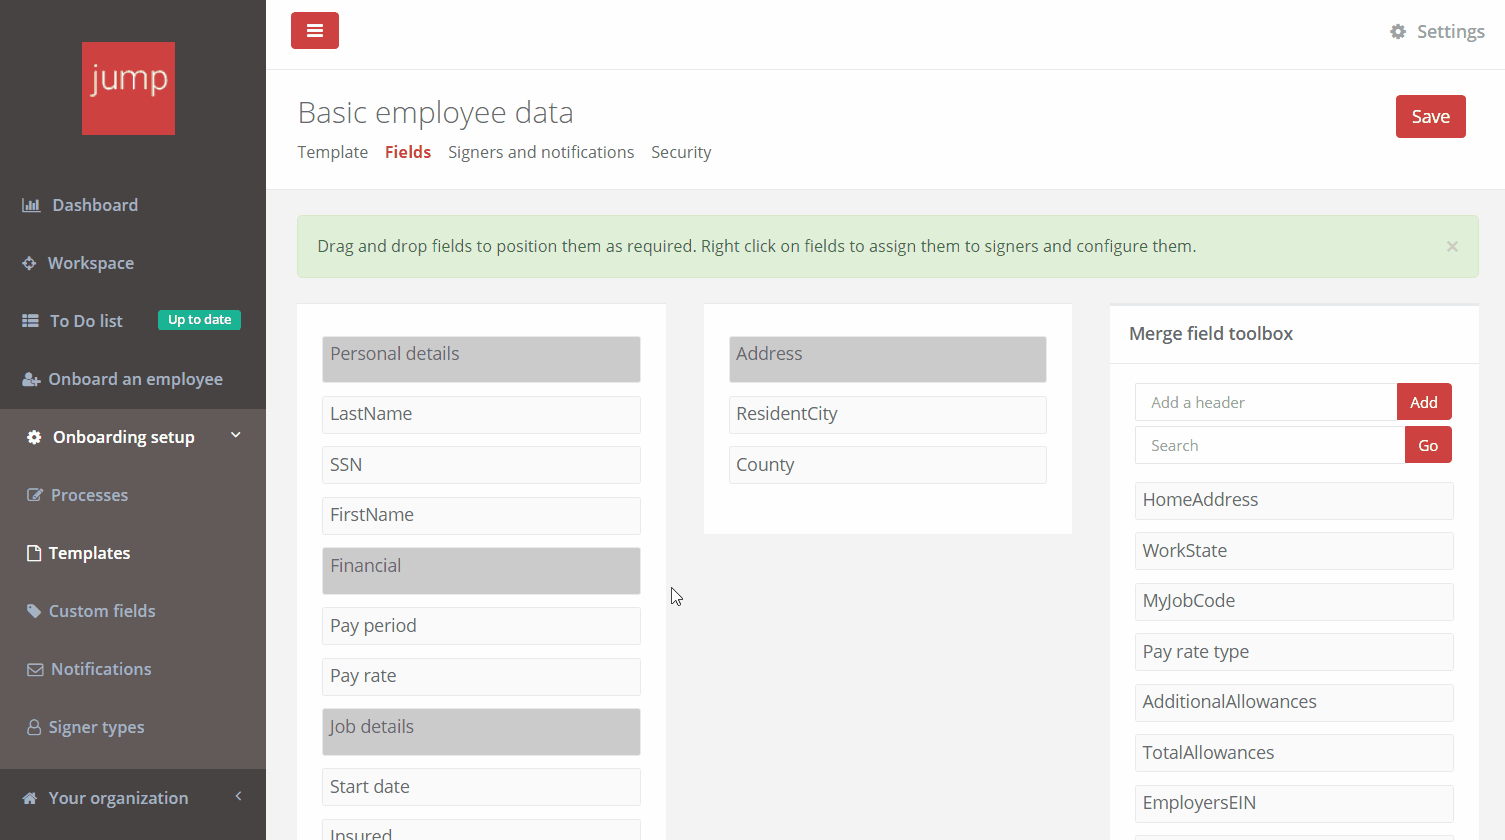Click the Your organization home icon
The image size is (1505, 840).
[30, 798]
